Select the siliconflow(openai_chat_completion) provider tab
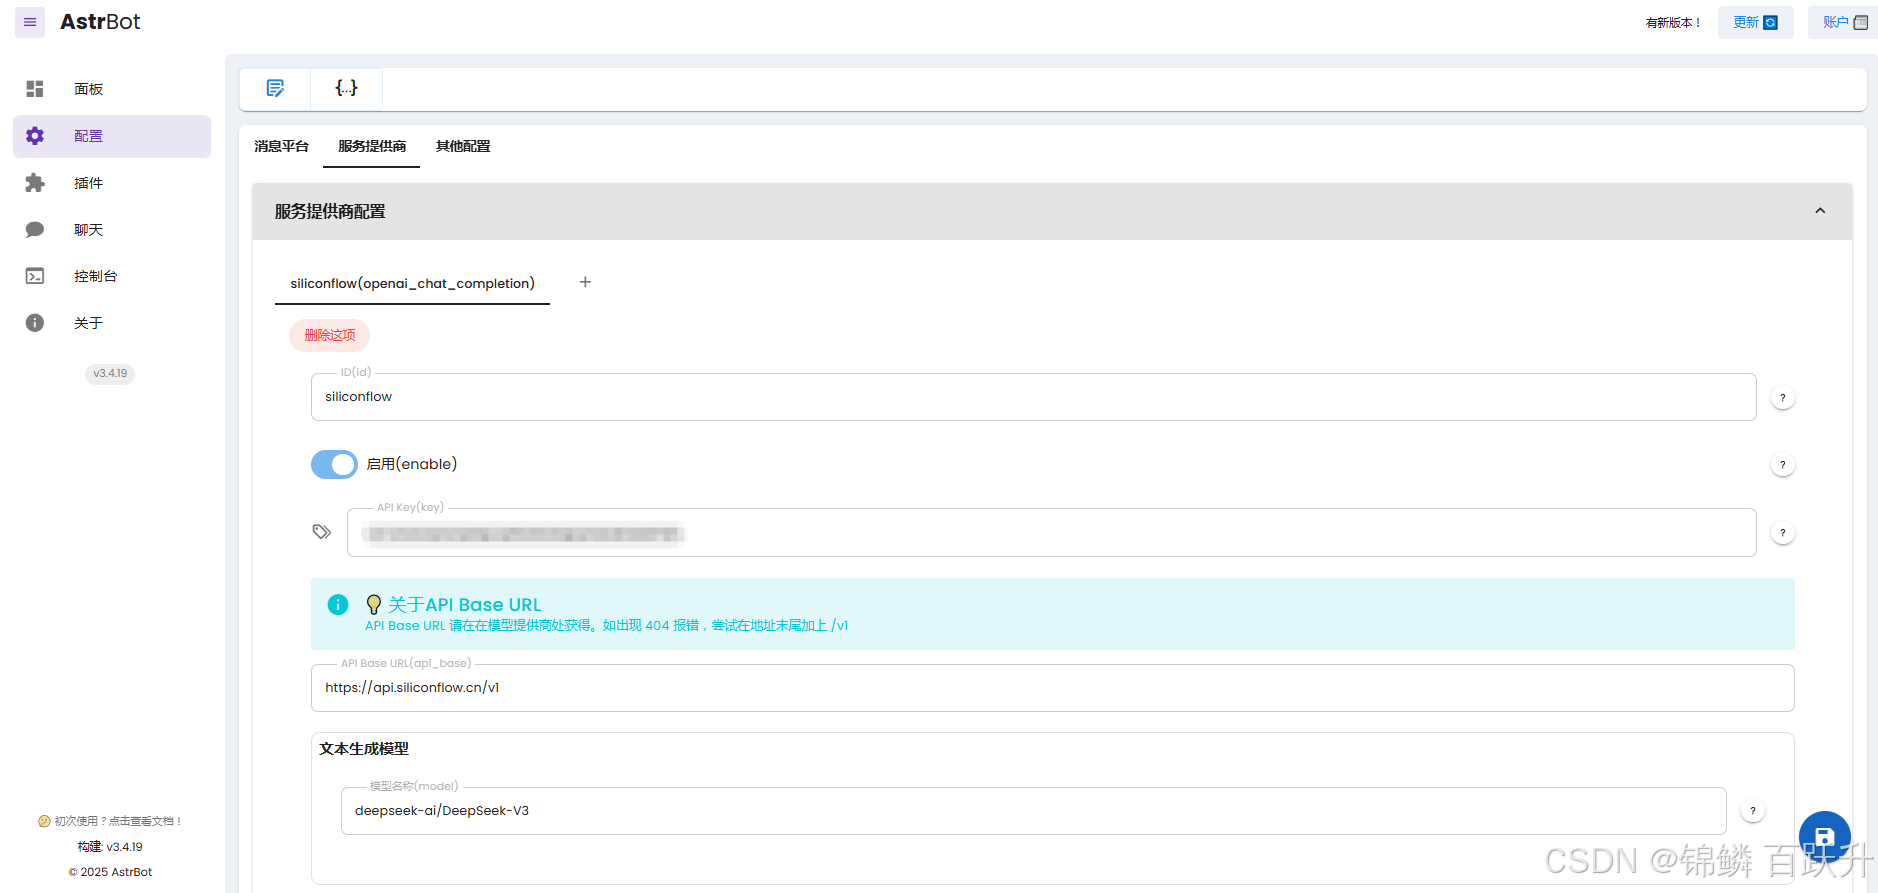This screenshot has width=1878, height=893. [412, 283]
